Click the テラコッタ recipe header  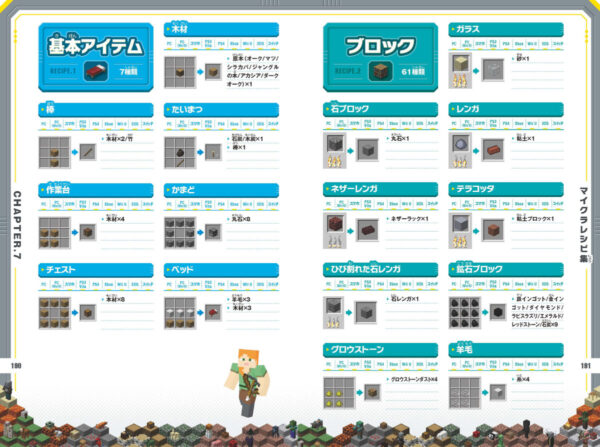tap(506, 189)
